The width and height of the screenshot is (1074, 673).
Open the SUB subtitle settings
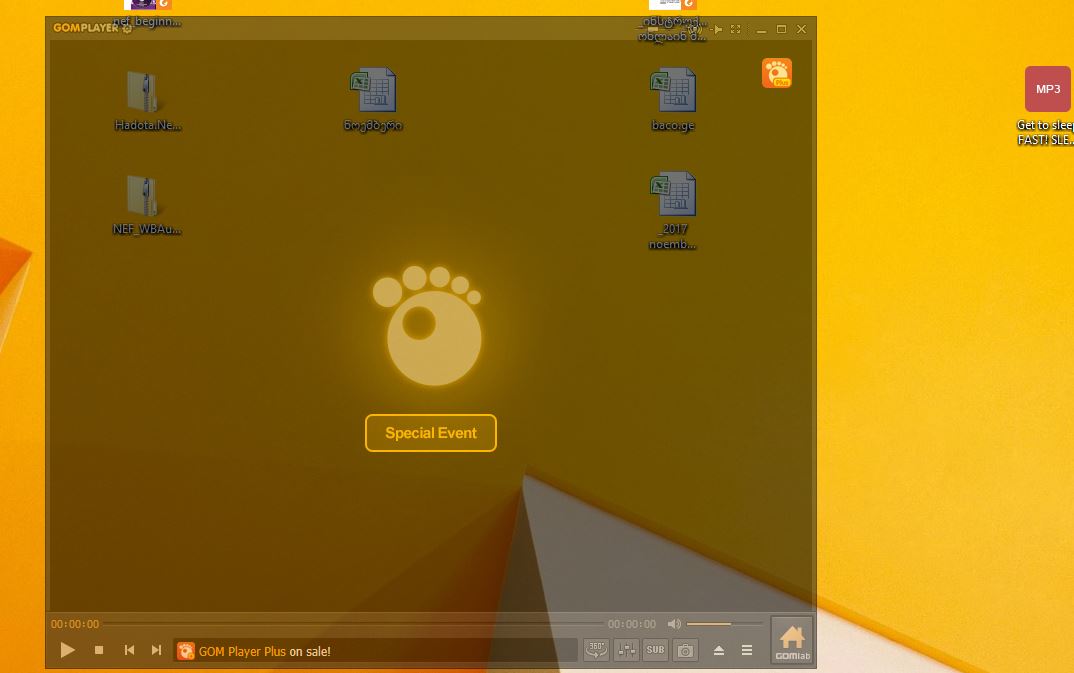coord(655,650)
